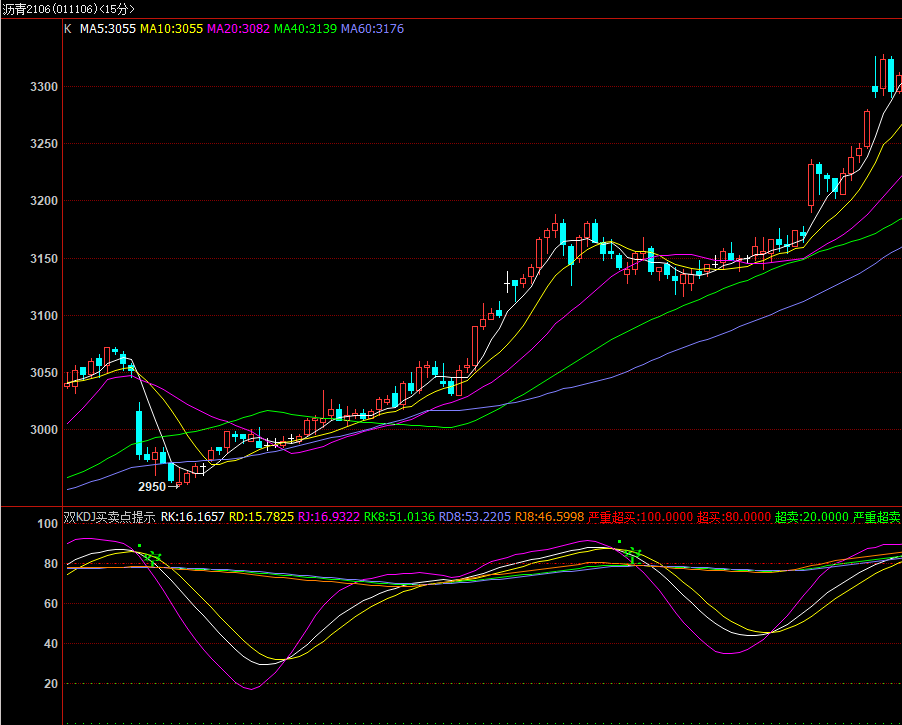The height and width of the screenshot is (725, 902).
Task: Click the chart title 沥青2106(011106)<15分>
Action: tap(68, 9)
